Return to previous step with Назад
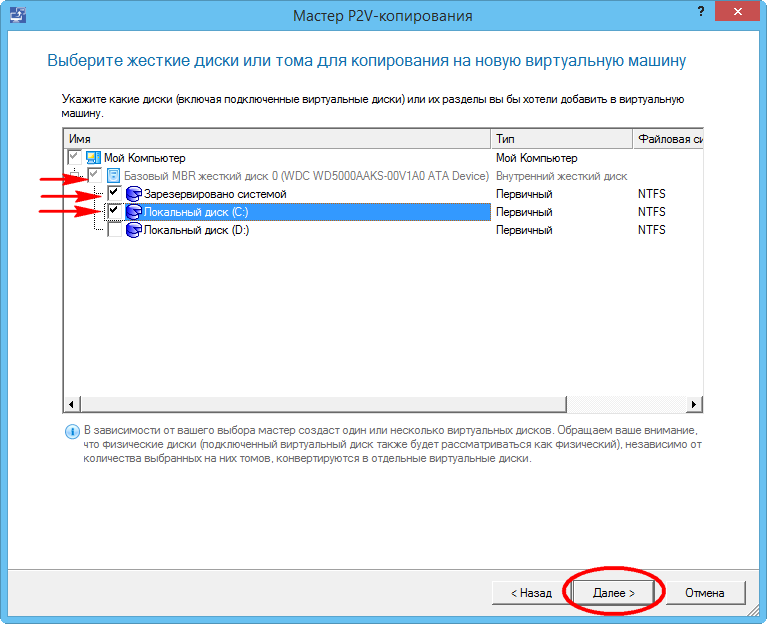Image resolution: width=767 pixels, height=624 pixels. click(531, 593)
